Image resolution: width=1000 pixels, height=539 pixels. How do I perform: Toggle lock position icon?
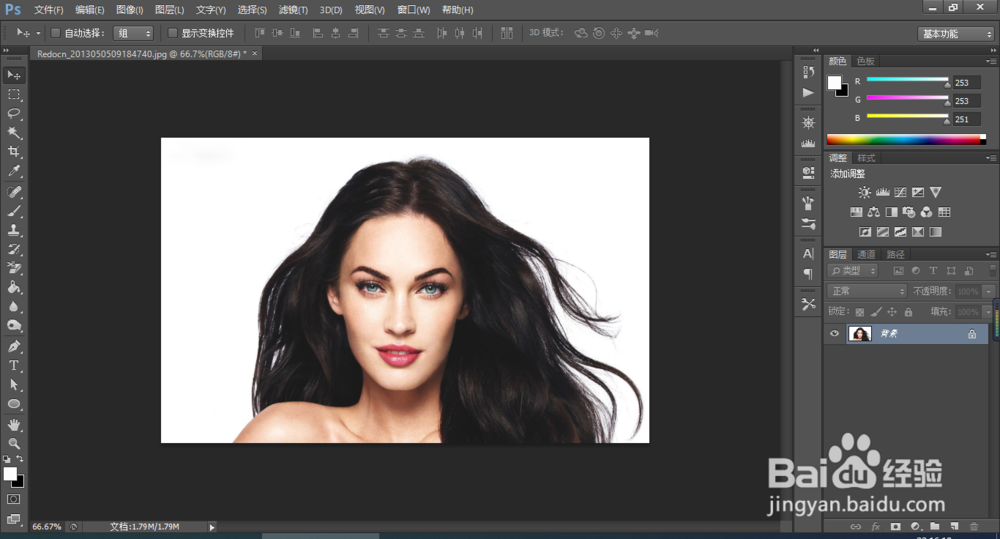tap(892, 312)
